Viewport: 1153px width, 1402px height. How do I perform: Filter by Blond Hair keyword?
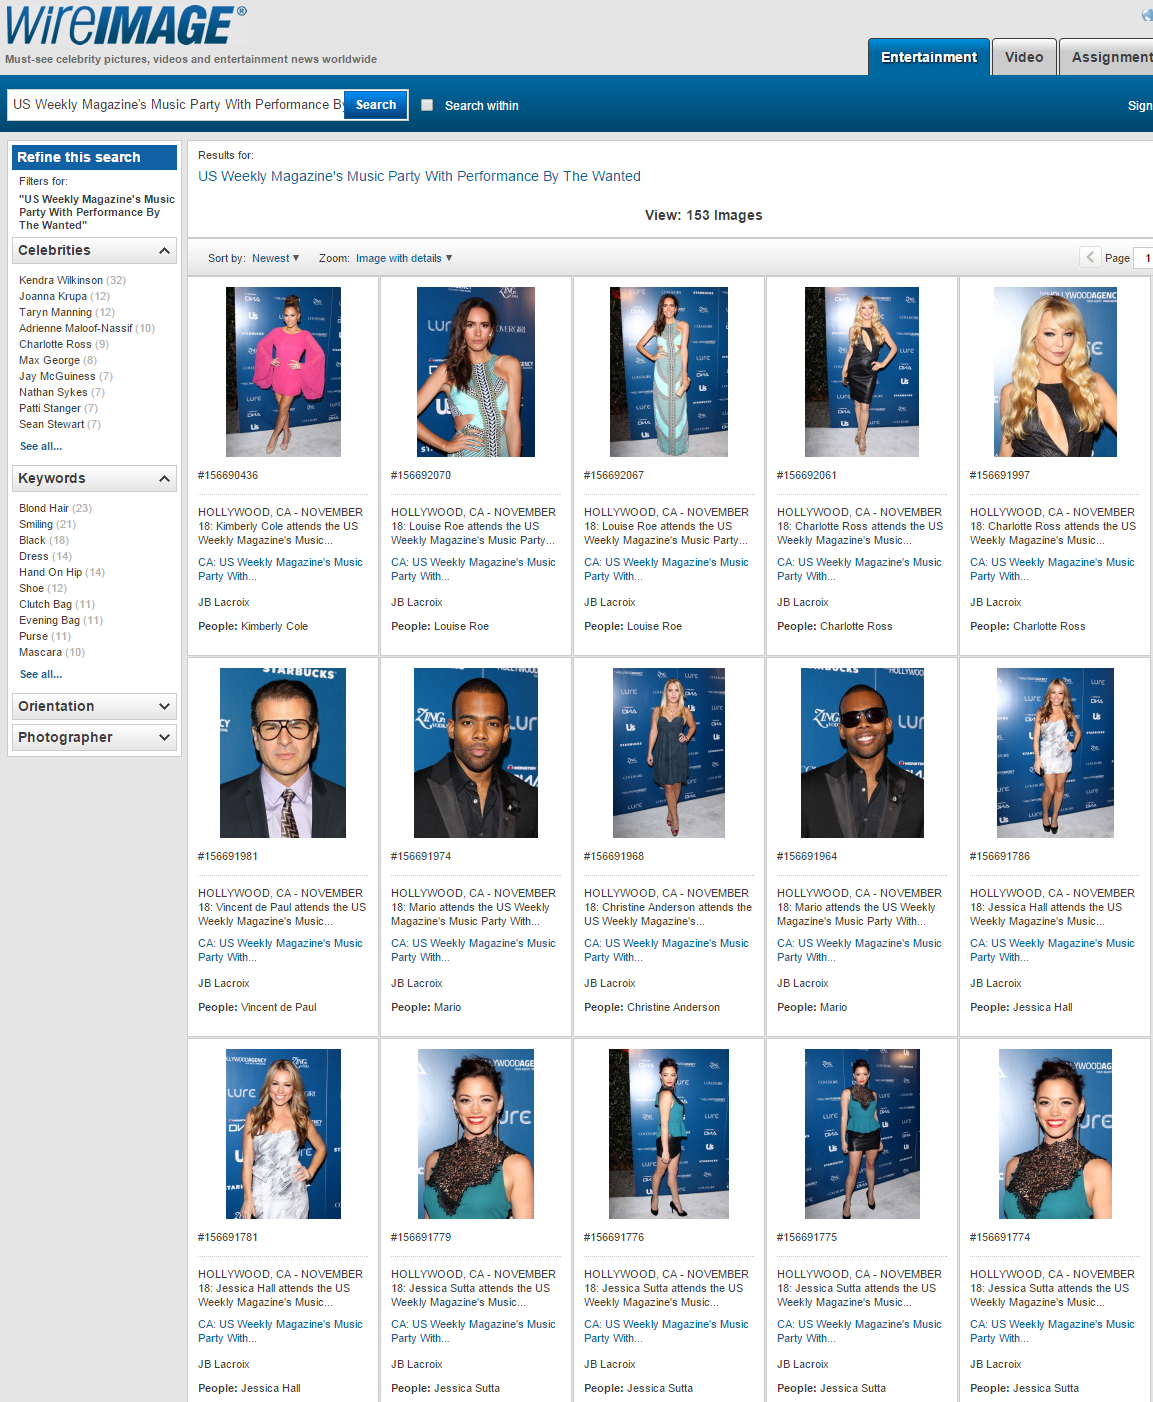(x=44, y=508)
